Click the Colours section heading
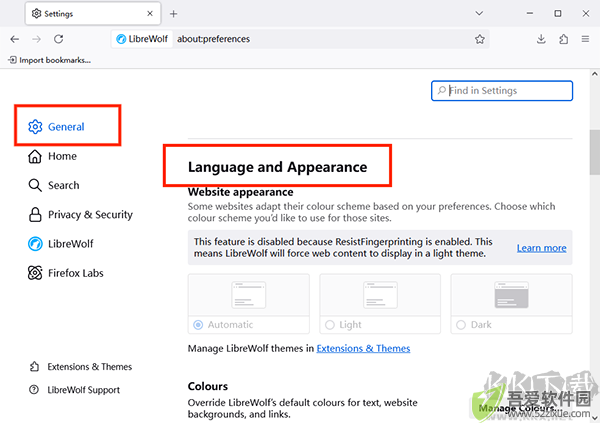Viewport: 600px width, 423px height. (208, 386)
